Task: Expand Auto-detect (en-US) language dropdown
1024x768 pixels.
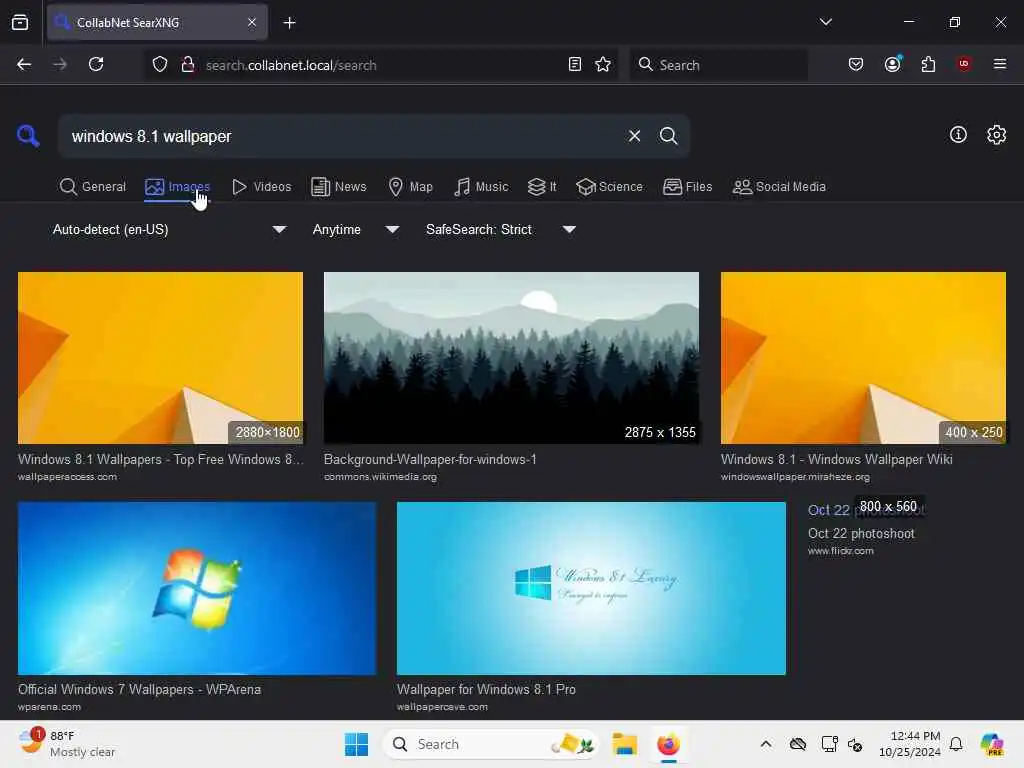Action: click(x=169, y=229)
